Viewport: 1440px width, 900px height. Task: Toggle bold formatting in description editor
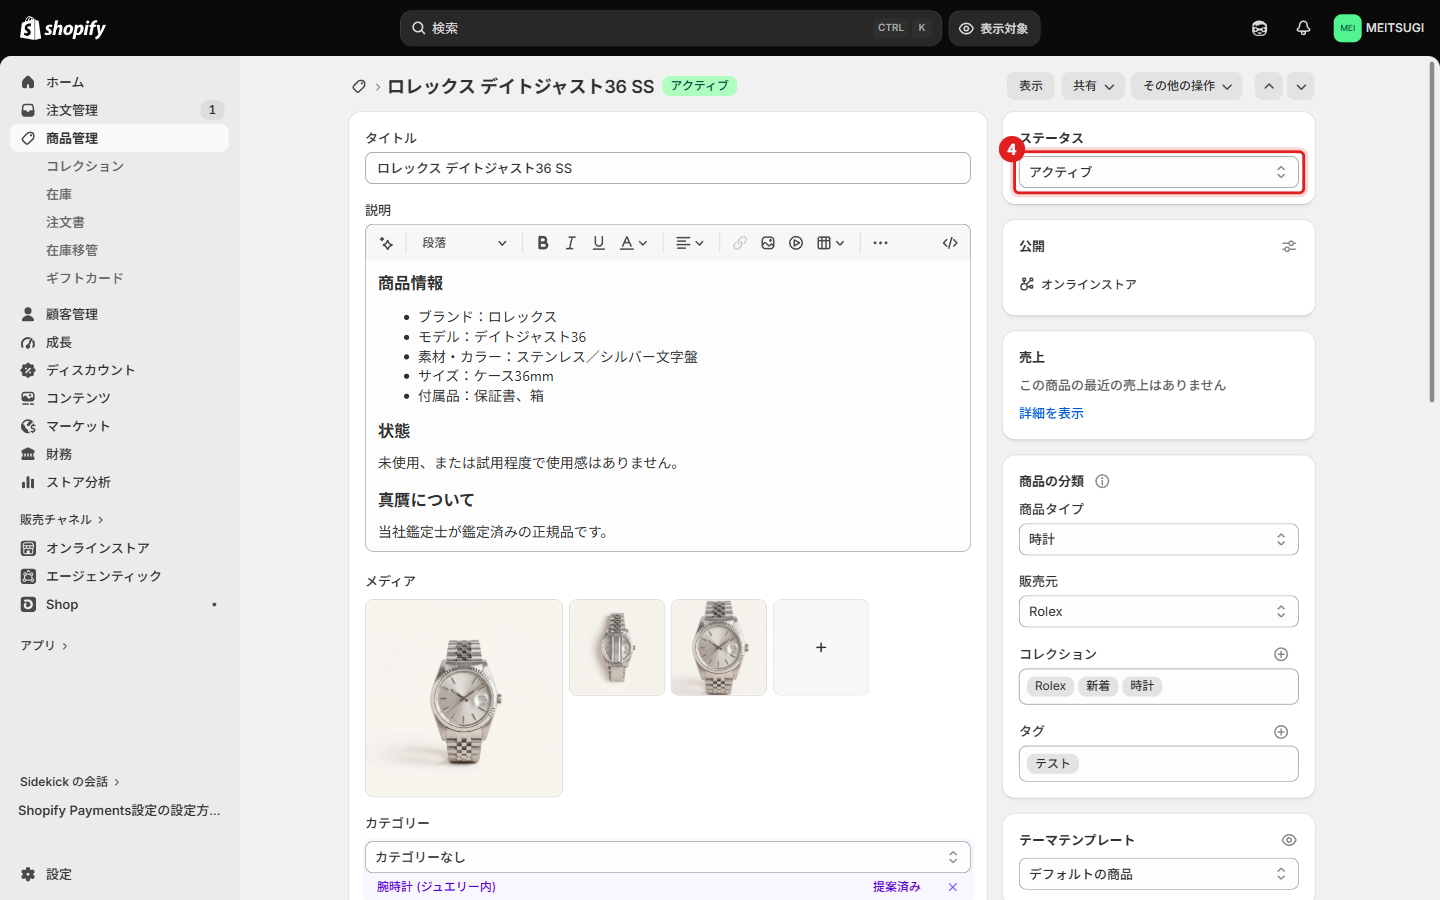pyautogui.click(x=543, y=243)
